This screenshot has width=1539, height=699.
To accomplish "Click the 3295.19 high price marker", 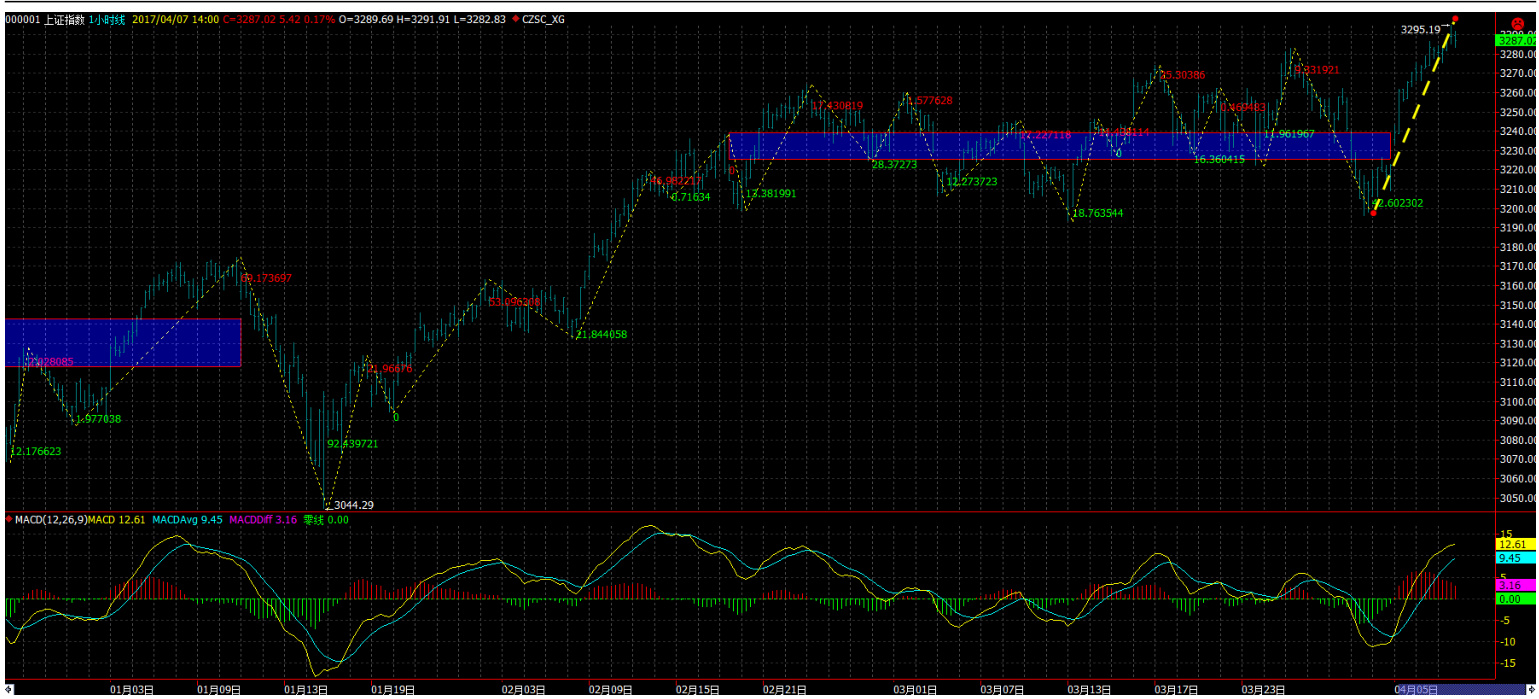I will coord(1420,30).
